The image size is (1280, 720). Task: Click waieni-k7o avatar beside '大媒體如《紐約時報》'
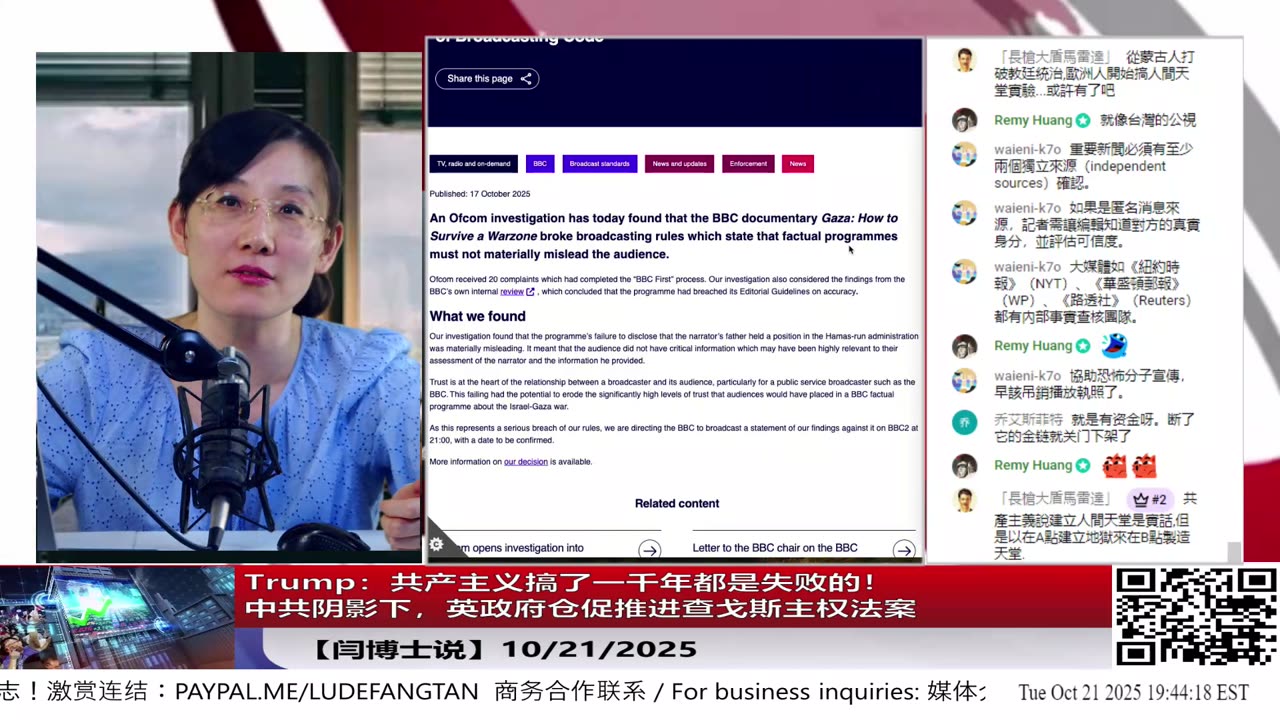click(965, 272)
